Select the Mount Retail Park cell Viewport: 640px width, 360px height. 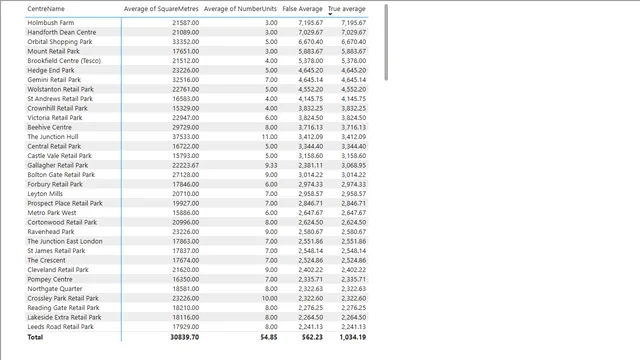click(53, 51)
